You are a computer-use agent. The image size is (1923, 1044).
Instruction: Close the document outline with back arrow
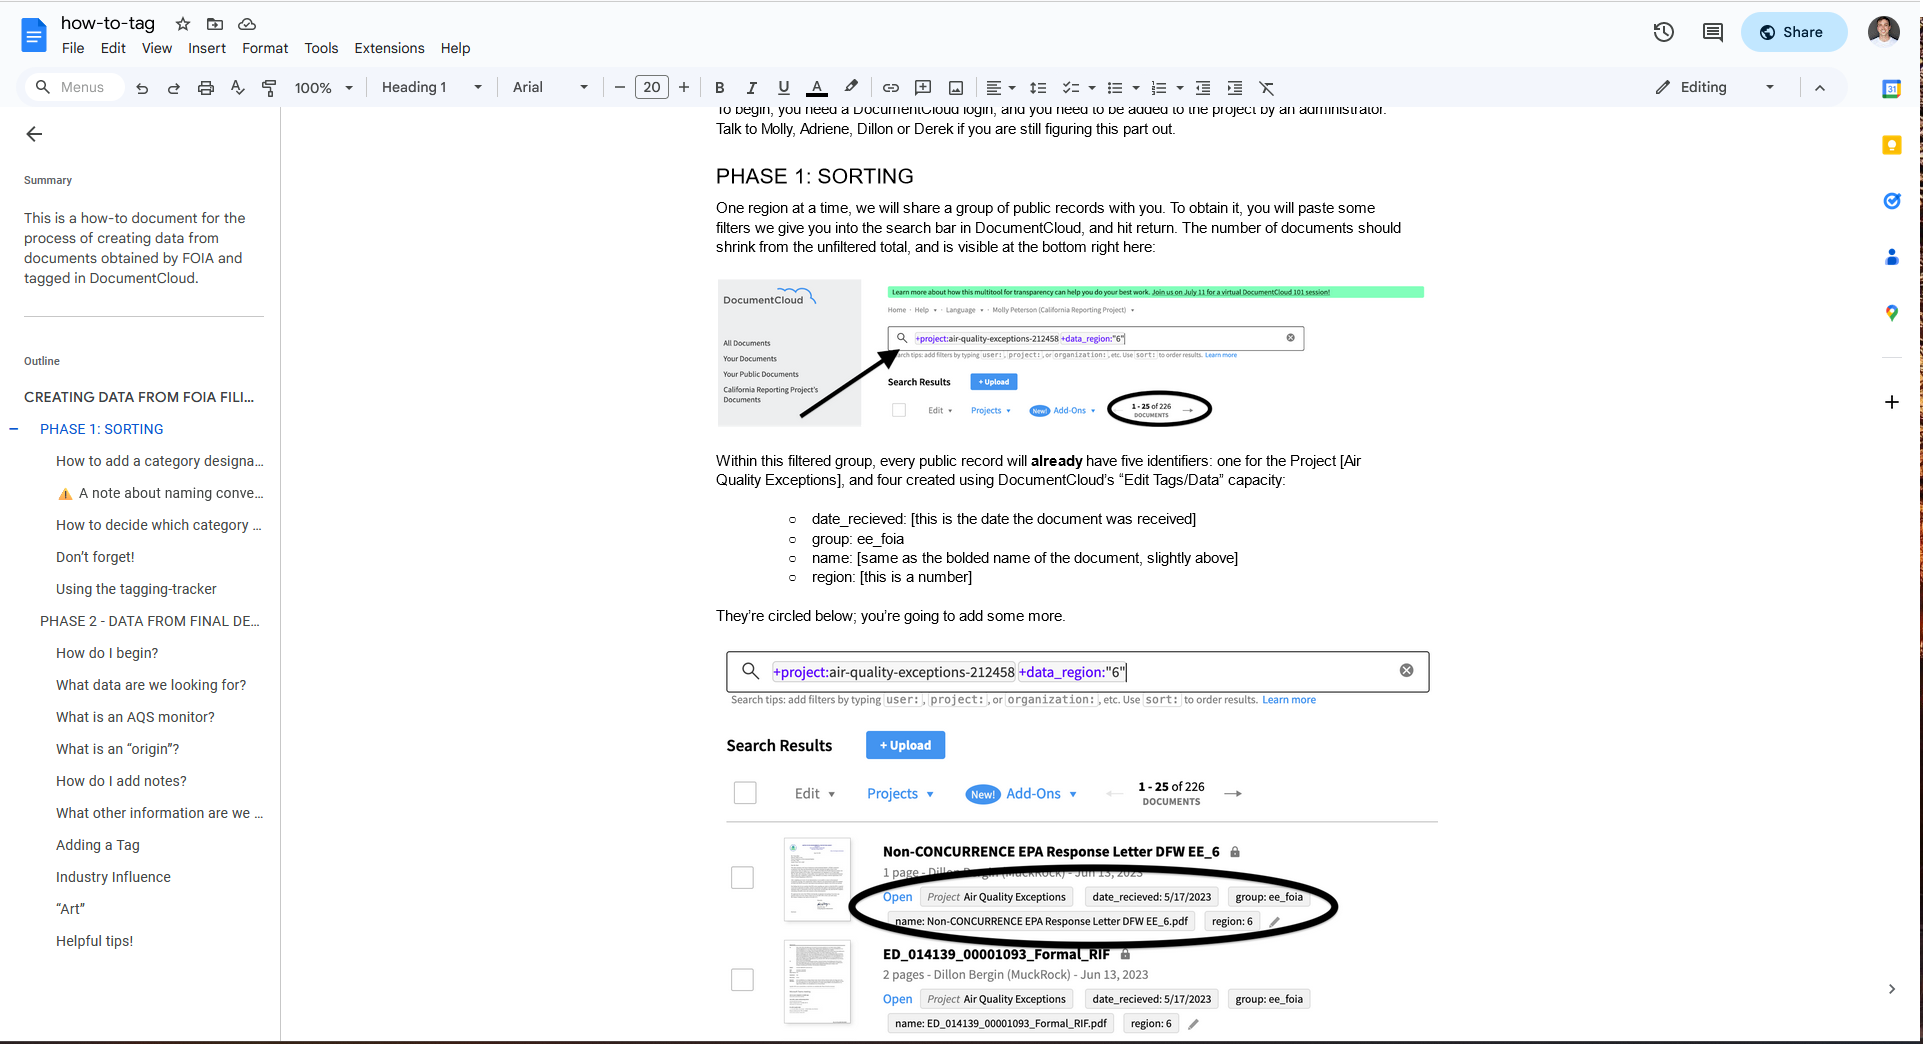[34, 134]
